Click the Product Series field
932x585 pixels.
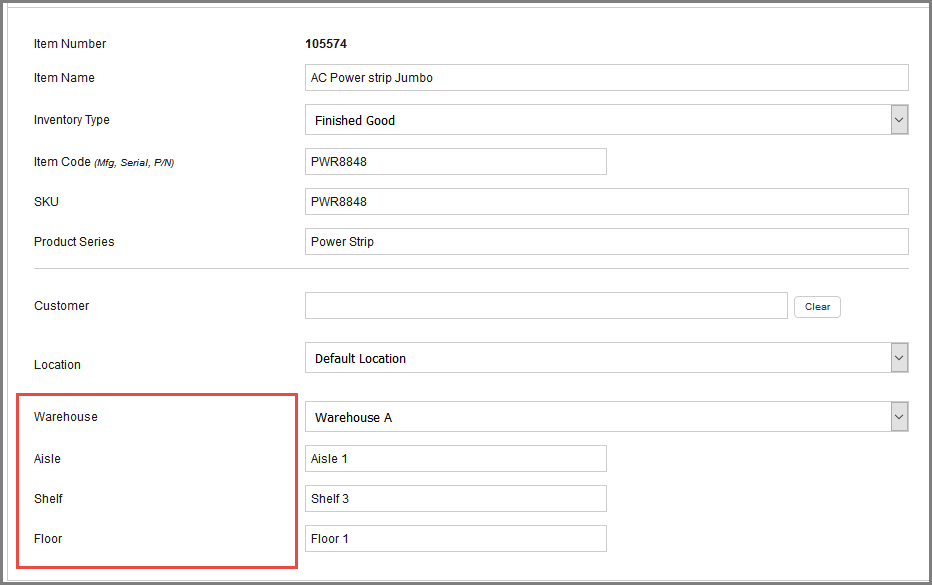(x=606, y=241)
